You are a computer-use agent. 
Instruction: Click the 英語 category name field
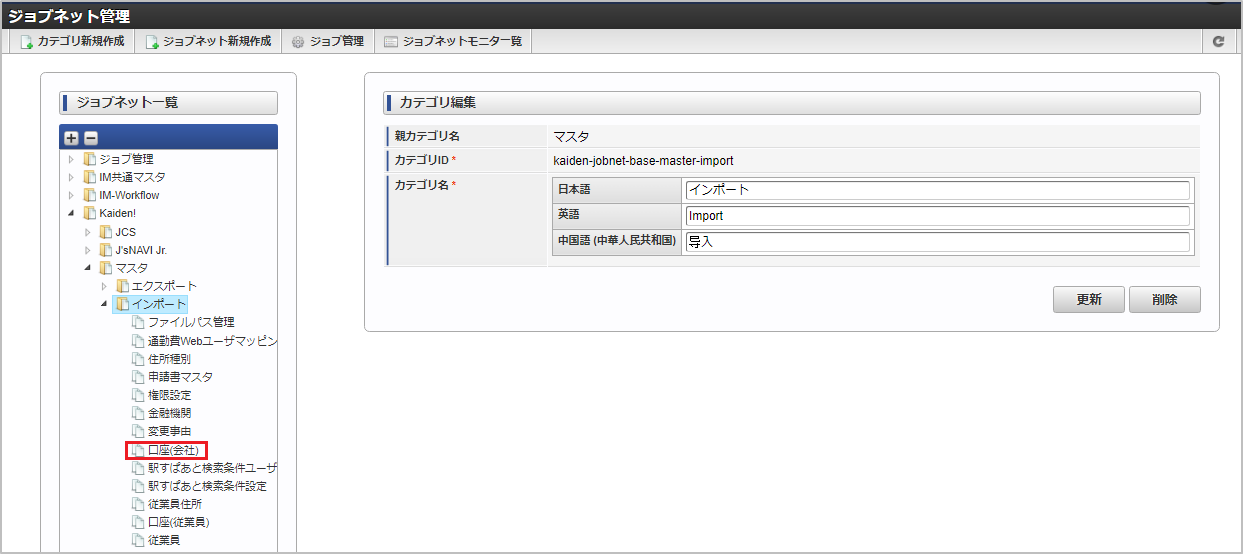click(937, 216)
